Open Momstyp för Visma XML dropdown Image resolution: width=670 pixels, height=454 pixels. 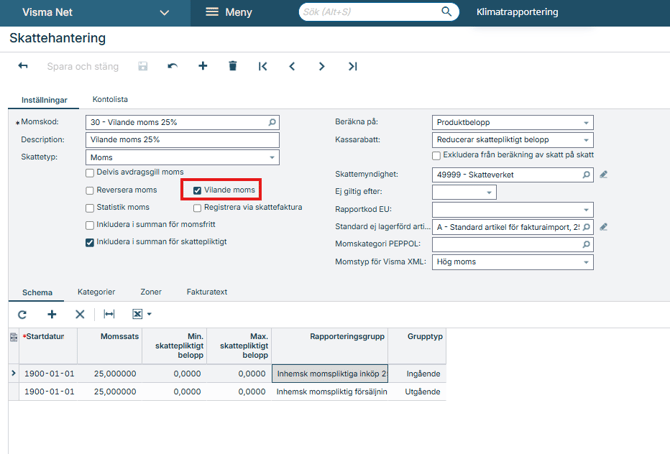[586, 262]
